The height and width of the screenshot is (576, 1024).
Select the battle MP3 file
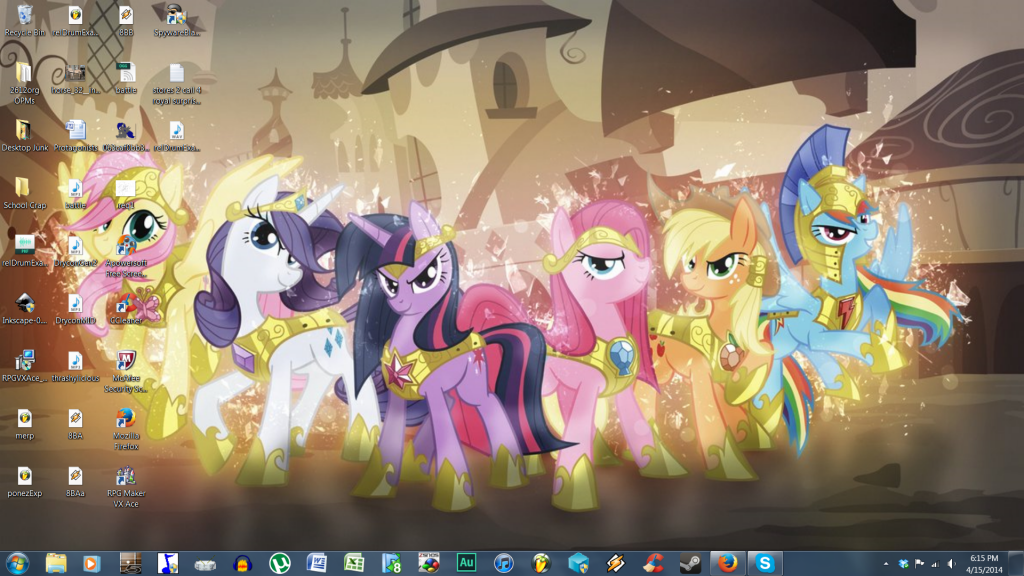[75, 193]
